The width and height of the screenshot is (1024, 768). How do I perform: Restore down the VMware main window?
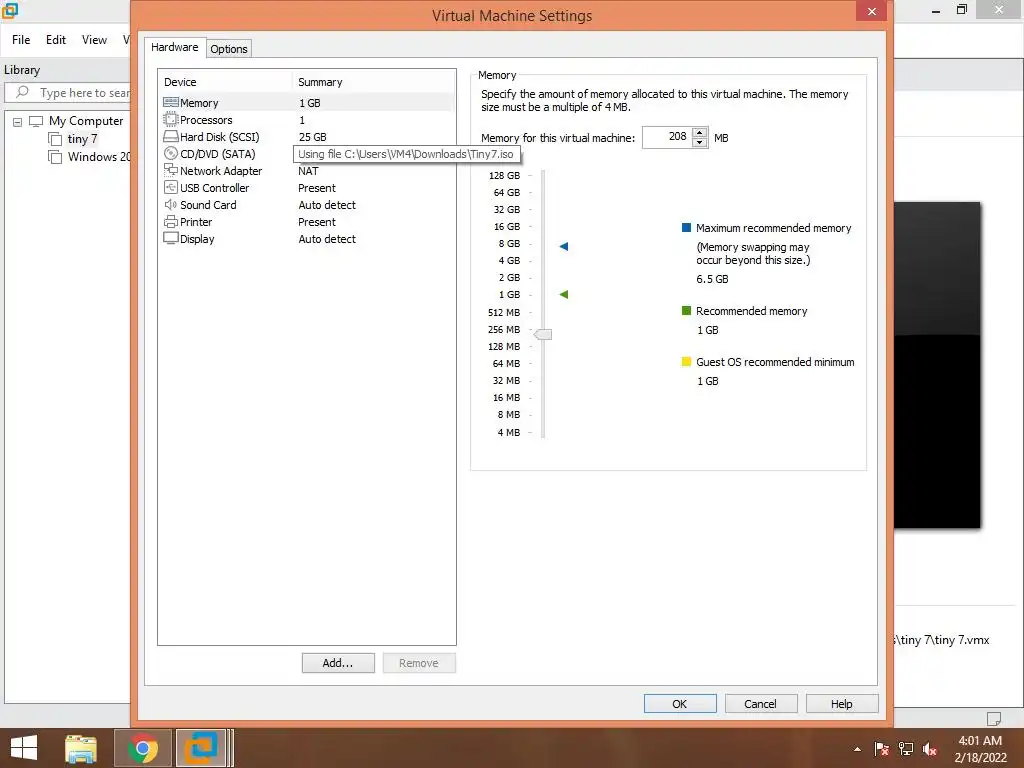961,10
